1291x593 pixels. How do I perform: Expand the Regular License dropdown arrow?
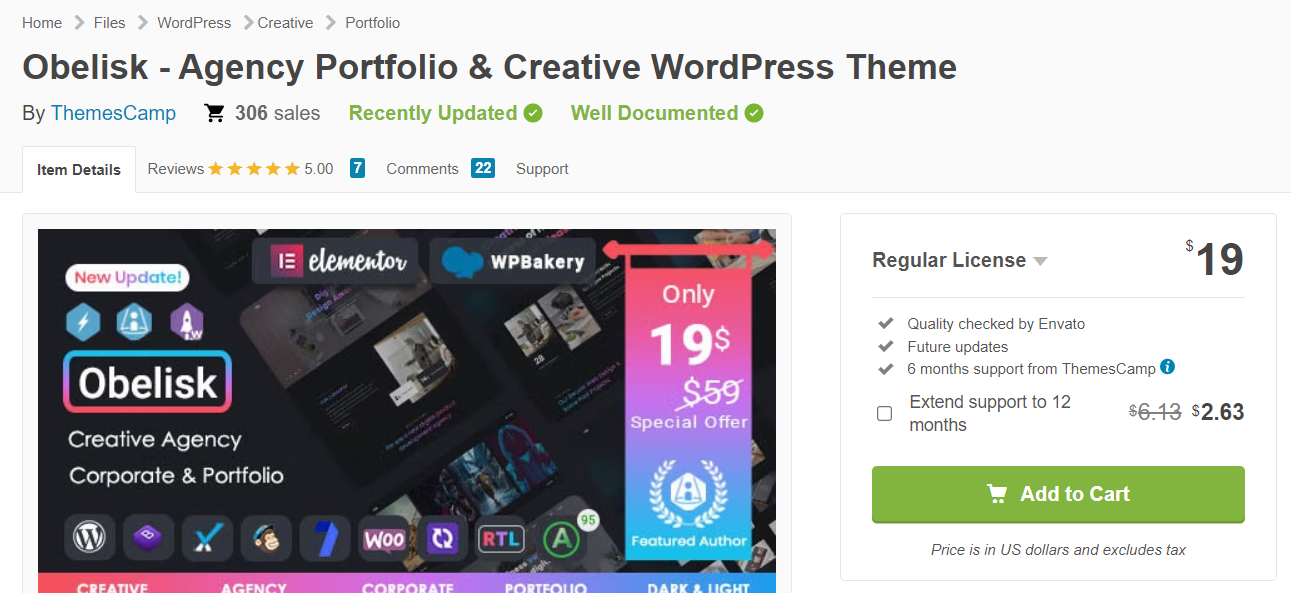tap(1040, 261)
